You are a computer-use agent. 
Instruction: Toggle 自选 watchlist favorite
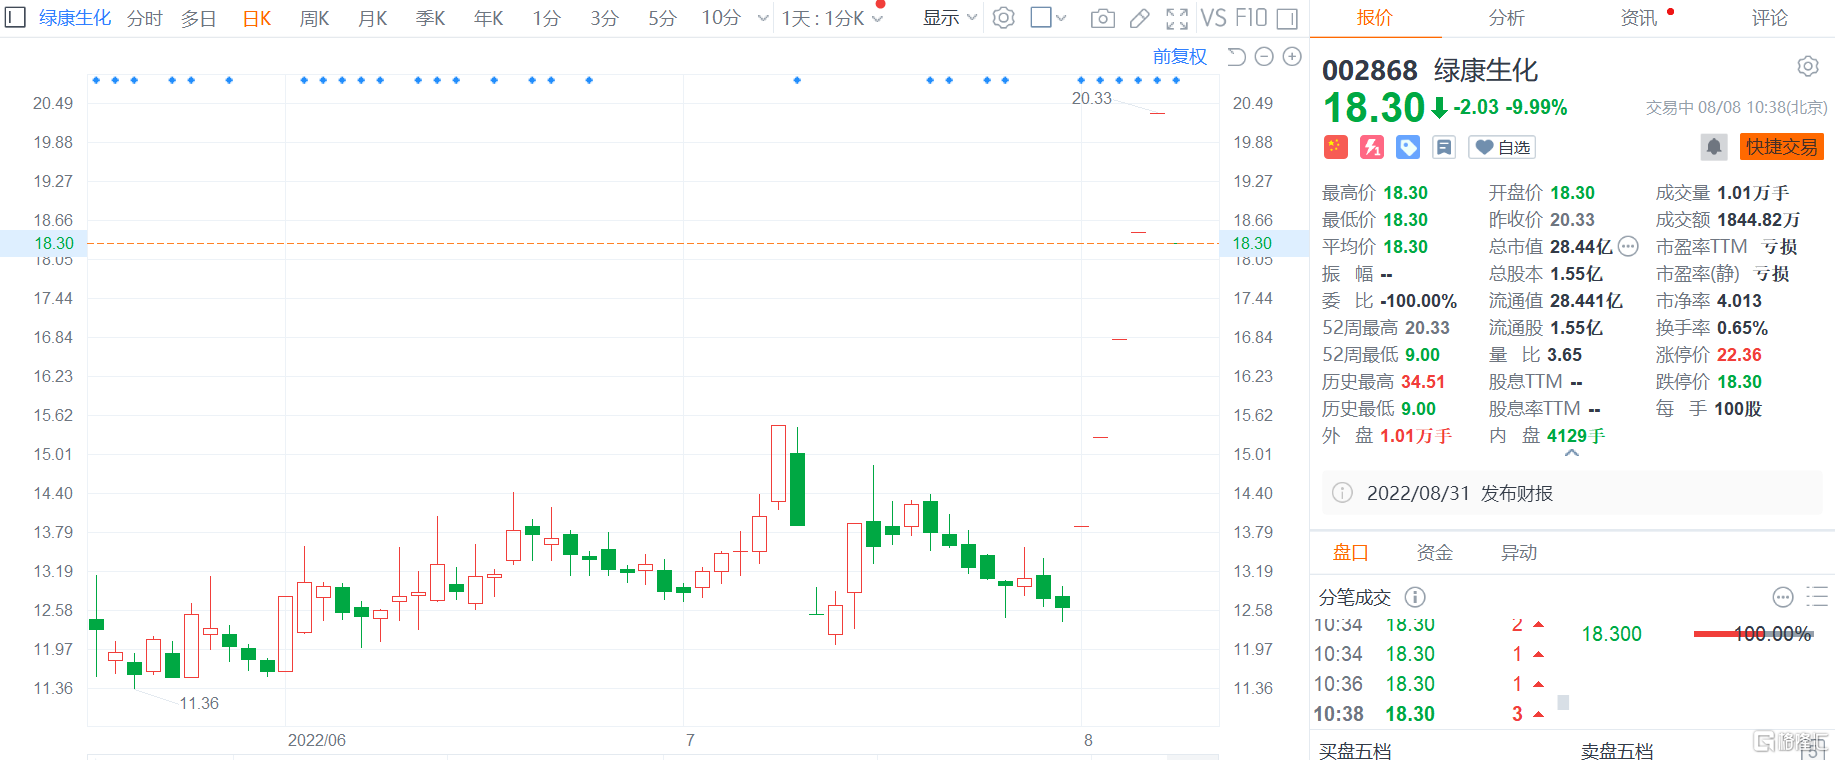coord(1502,148)
